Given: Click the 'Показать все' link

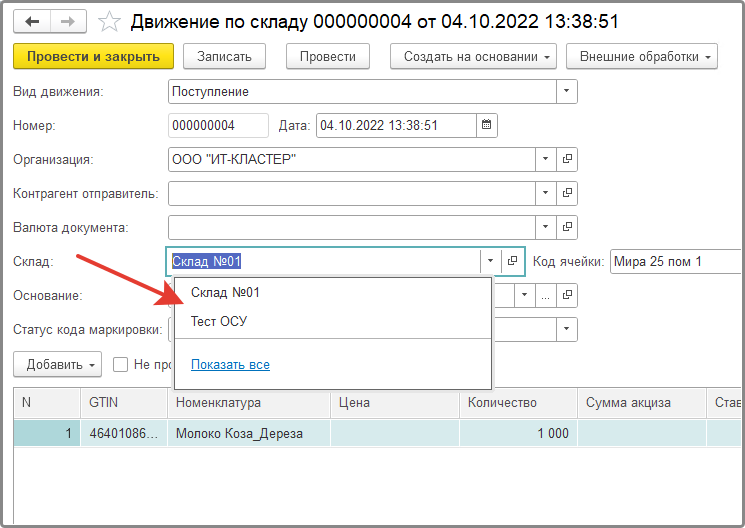Looking at the screenshot, I should (230, 365).
